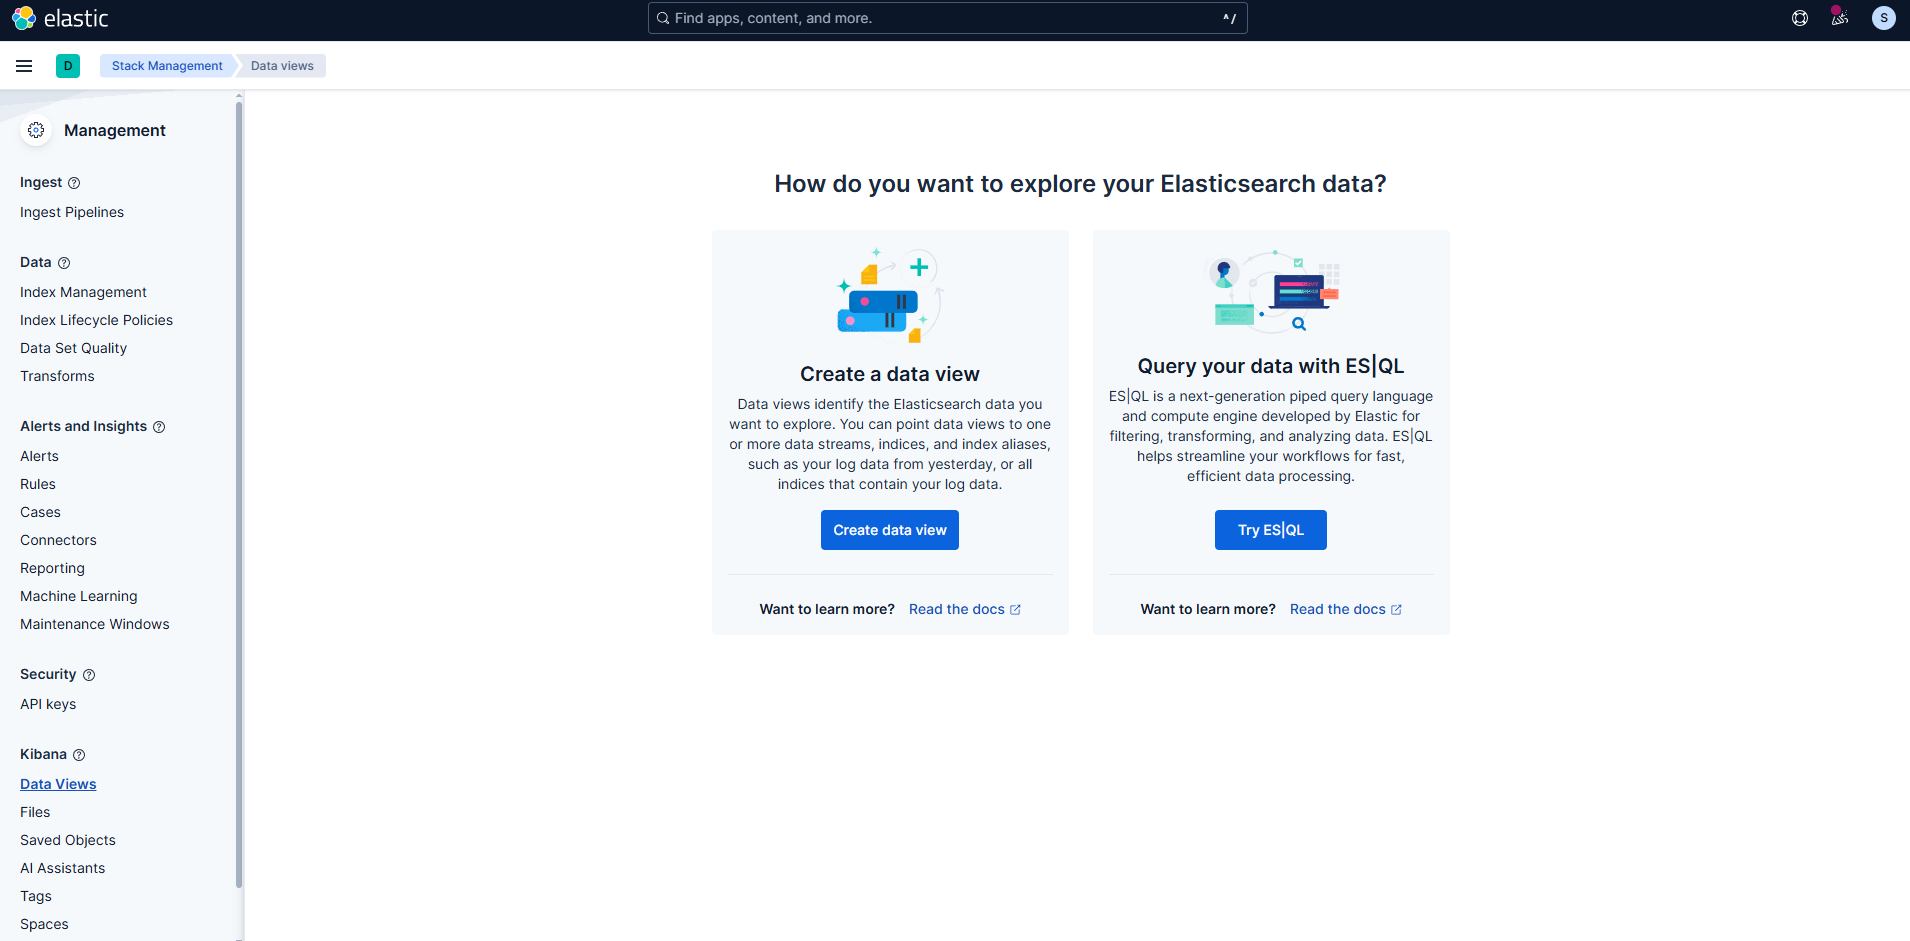Select Data Views in sidebar

tap(58, 784)
